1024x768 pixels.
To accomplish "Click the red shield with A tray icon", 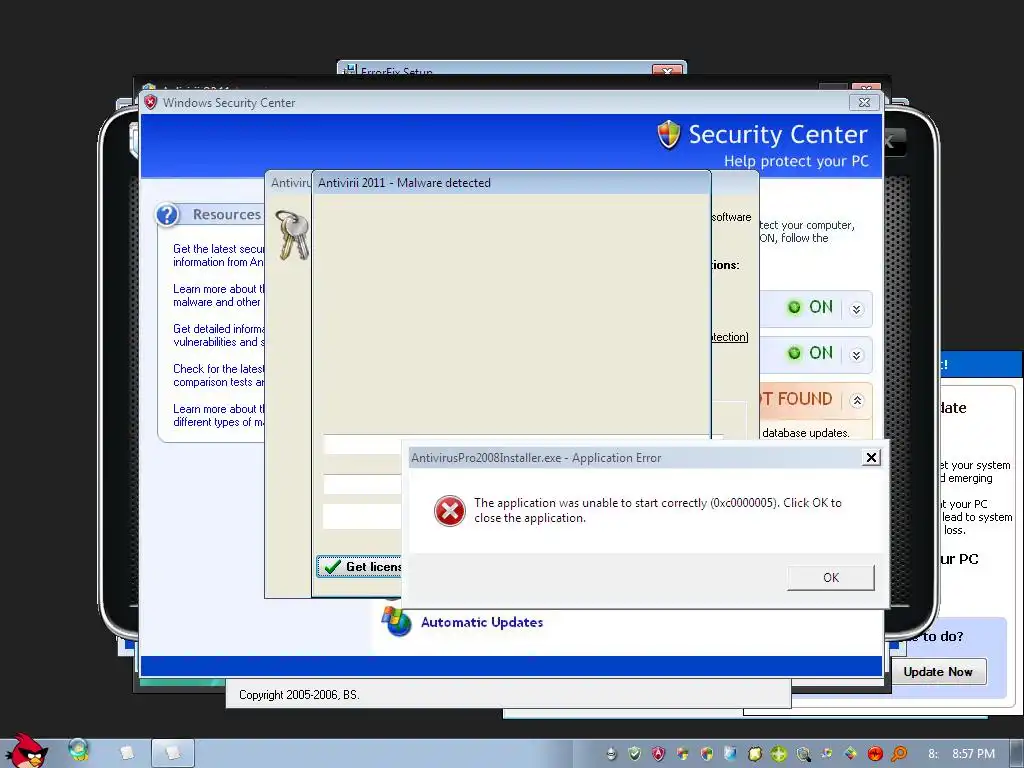I will pos(658,754).
